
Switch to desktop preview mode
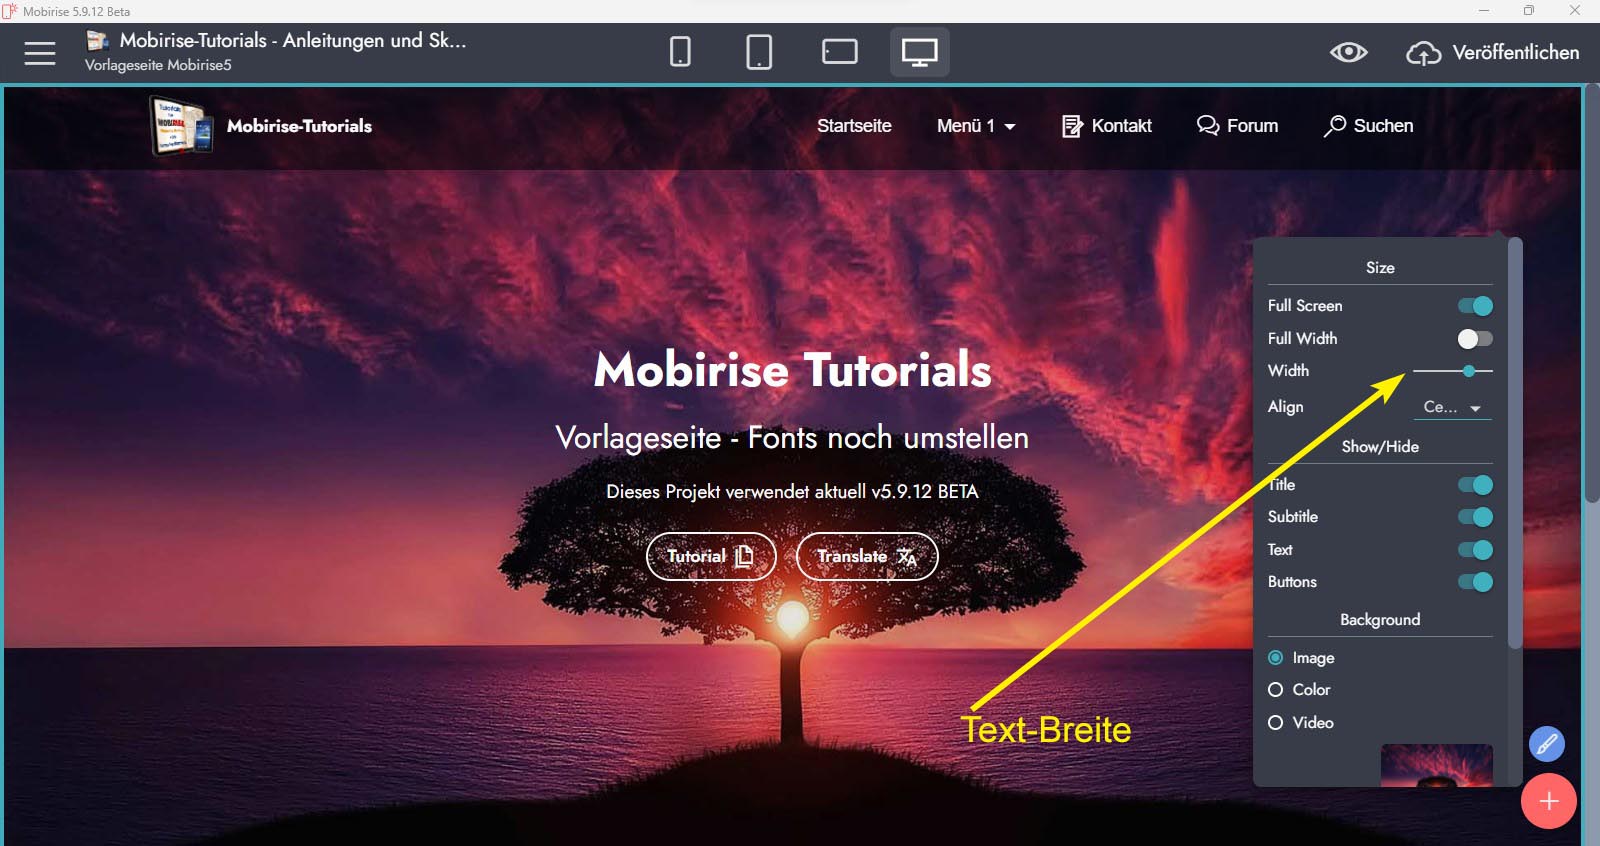pyautogui.click(x=920, y=52)
